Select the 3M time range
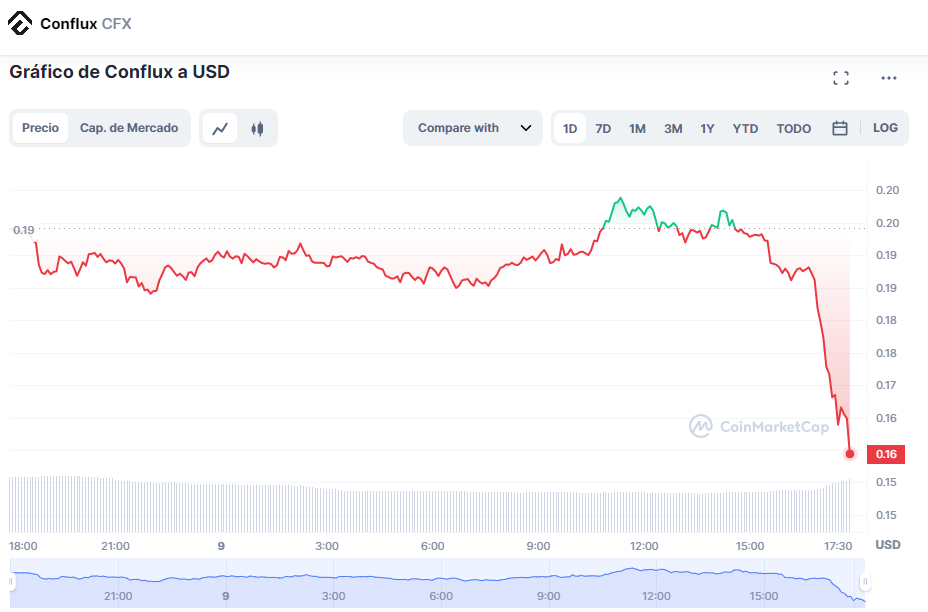Screen dimensions: 928x612 [x=673, y=128]
